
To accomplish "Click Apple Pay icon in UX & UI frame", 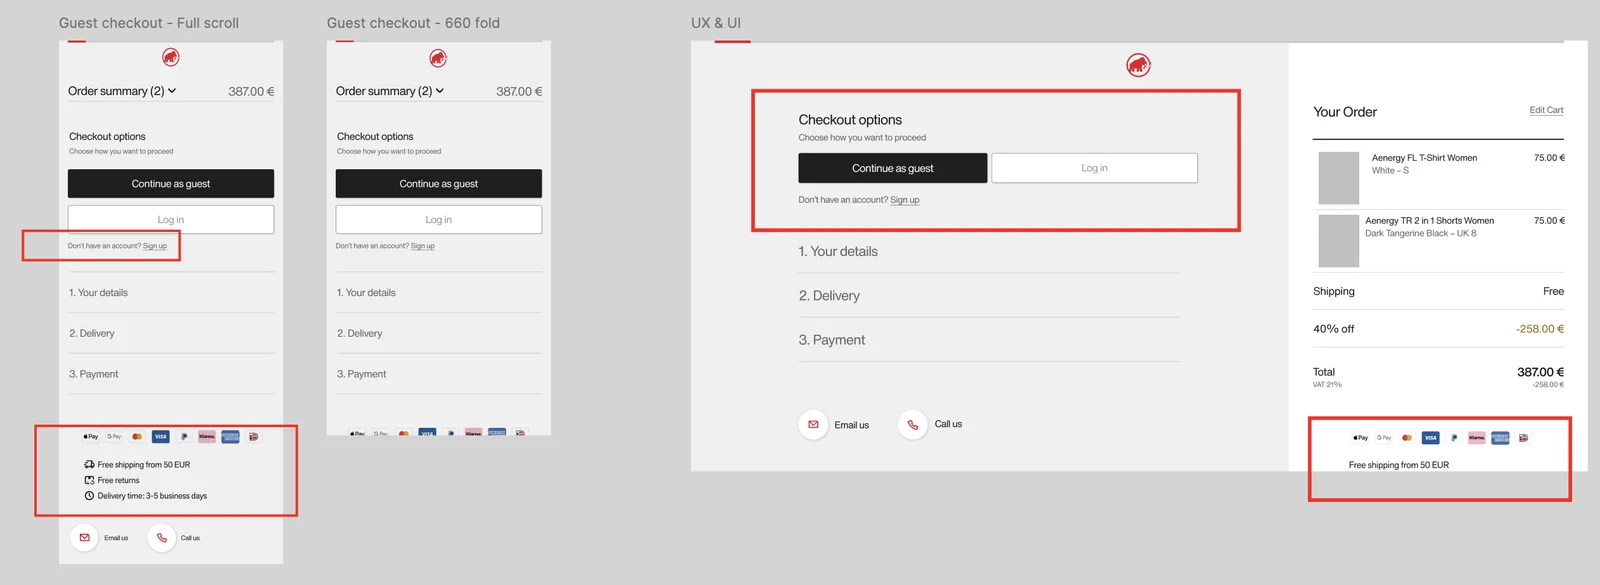I will (x=1361, y=438).
